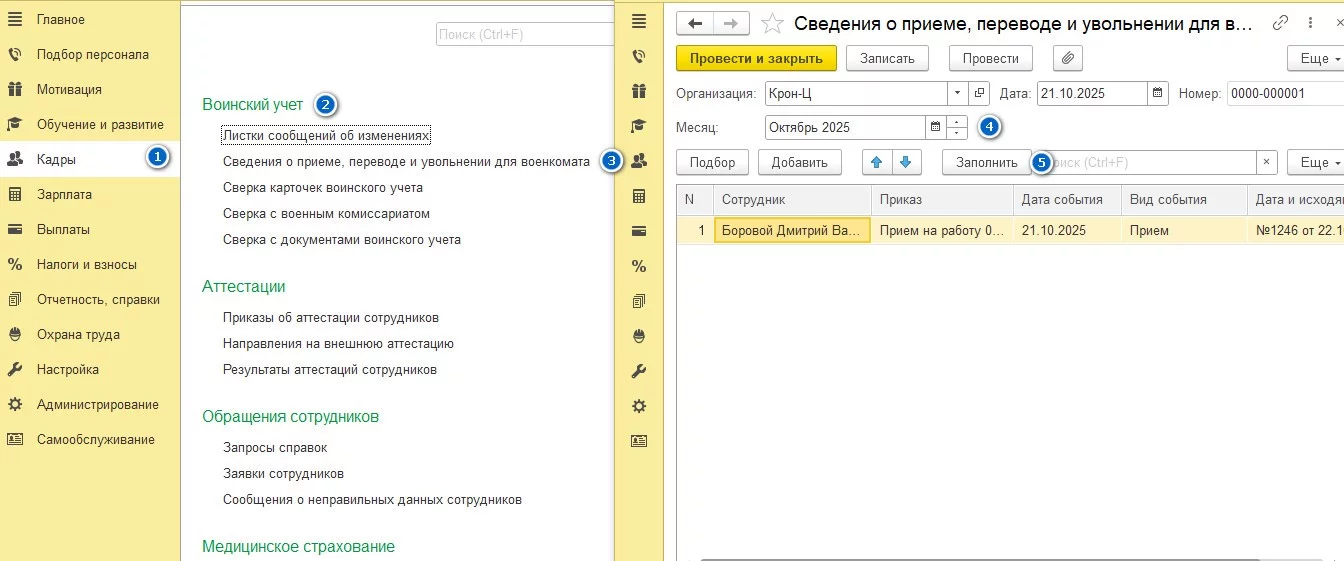Image resolution: width=1344 pixels, height=561 pixels.
Task: Select the Боровой Дмитрий employee cell
Action: point(792,230)
